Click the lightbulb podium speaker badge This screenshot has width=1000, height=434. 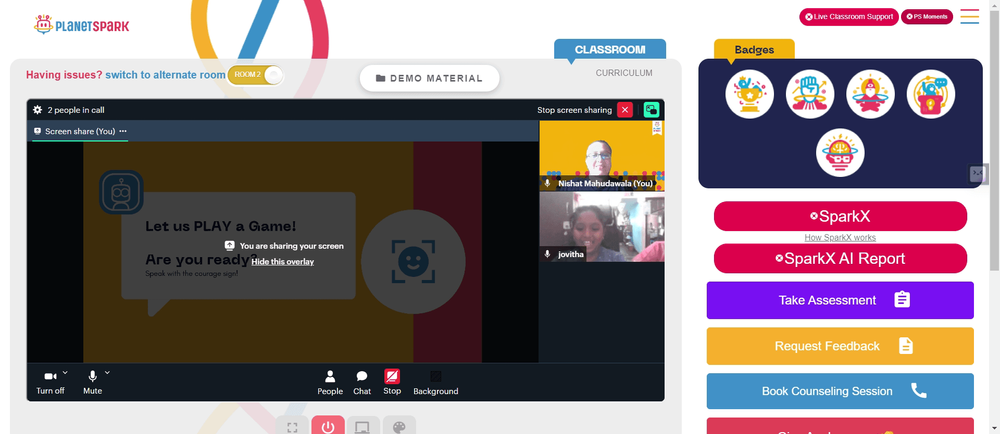[x=930, y=94]
